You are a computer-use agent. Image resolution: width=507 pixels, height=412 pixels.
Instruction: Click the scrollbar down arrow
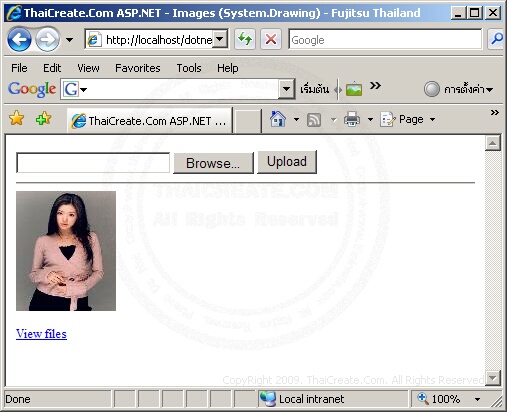[493, 378]
